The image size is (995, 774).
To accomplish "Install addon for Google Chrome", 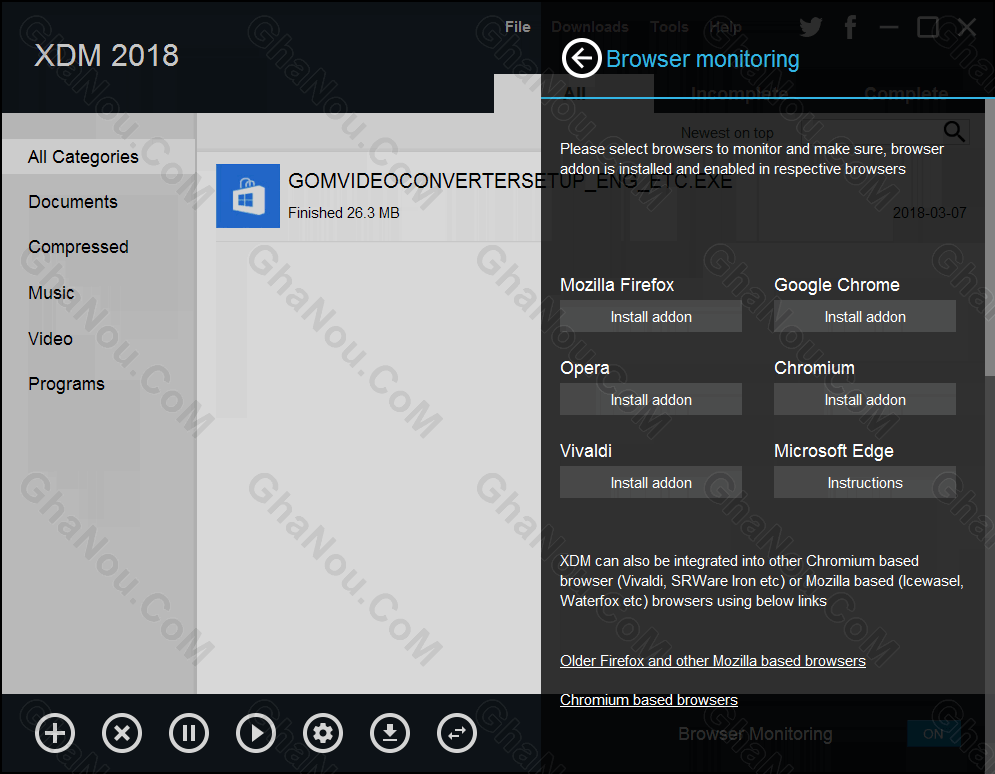I will pos(864,317).
